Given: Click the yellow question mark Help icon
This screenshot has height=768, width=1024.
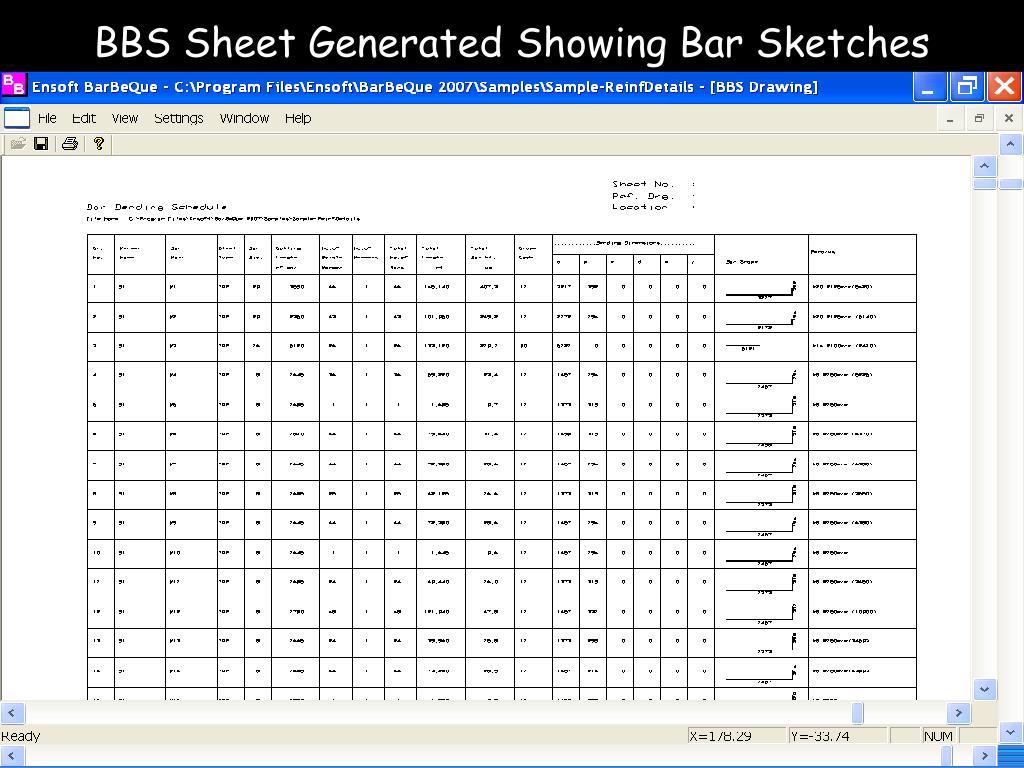Looking at the screenshot, I should [99, 144].
